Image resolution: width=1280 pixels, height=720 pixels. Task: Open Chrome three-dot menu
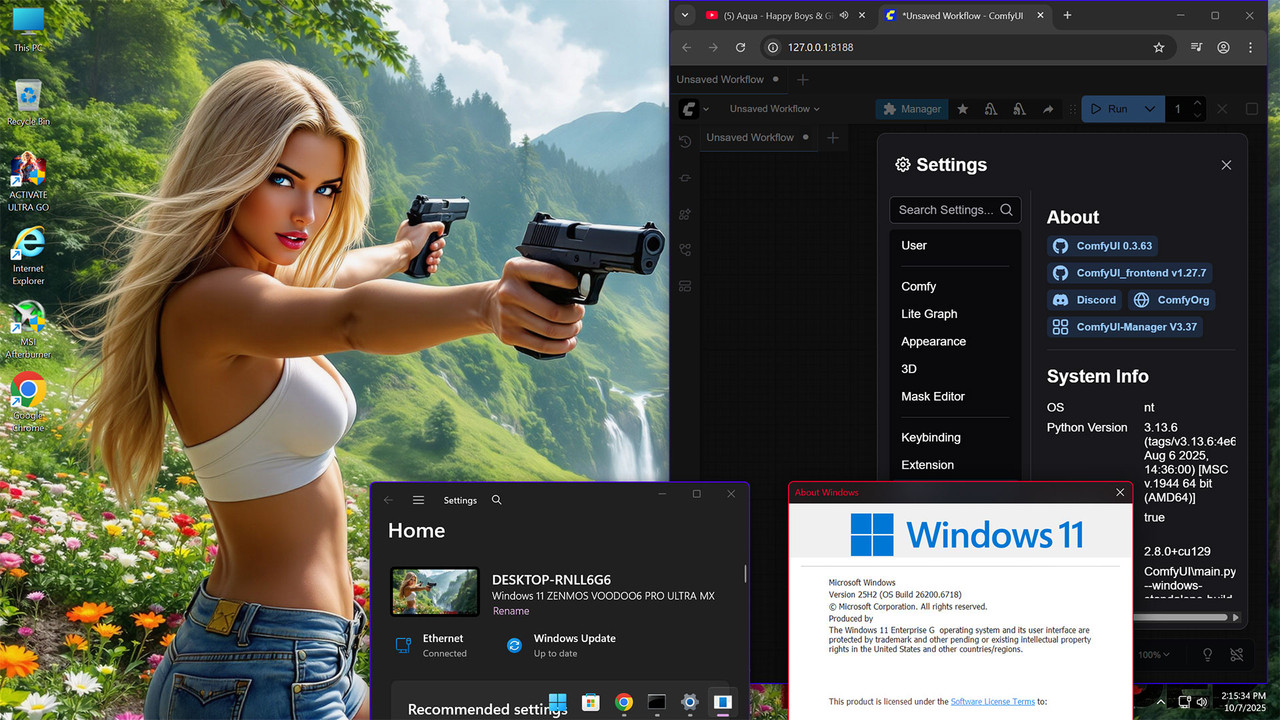(x=1251, y=47)
